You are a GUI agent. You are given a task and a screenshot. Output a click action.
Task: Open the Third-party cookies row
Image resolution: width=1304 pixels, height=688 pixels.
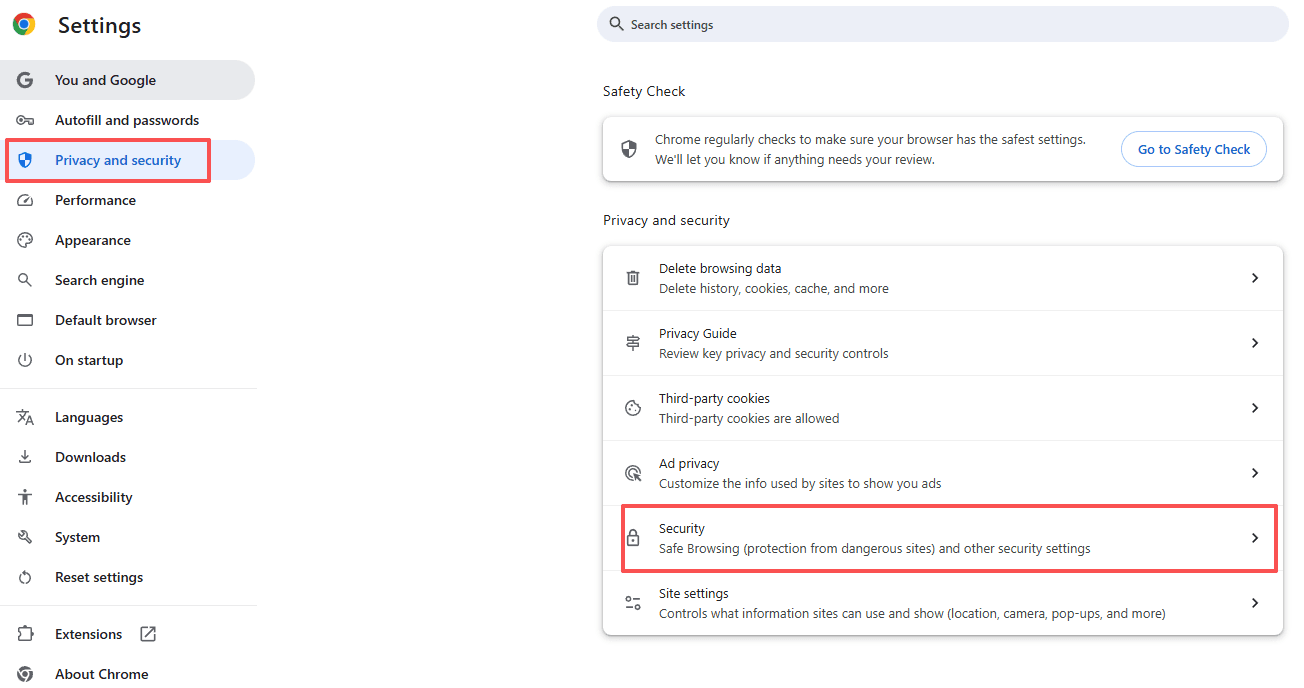tap(943, 408)
